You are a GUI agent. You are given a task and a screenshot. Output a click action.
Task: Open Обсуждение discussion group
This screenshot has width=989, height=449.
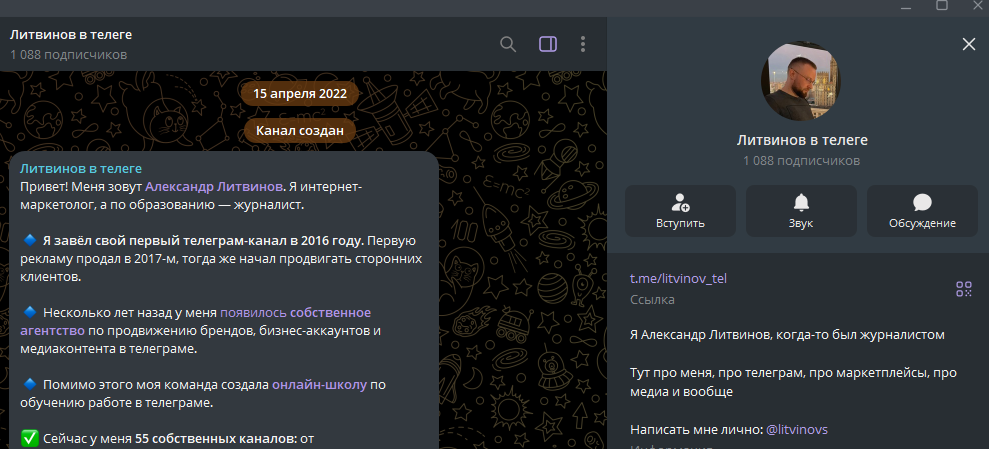pyautogui.click(x=922, y=211)
